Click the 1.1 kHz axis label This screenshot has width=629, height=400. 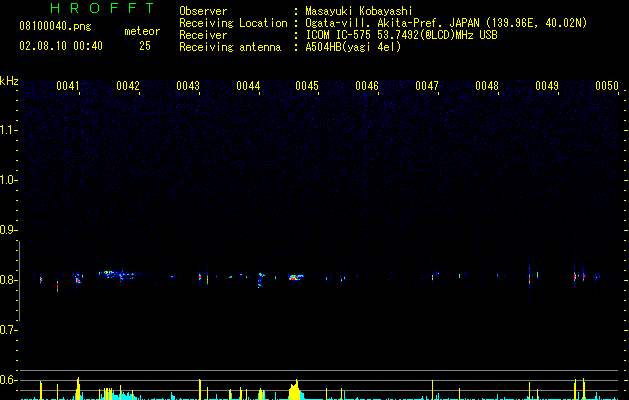(x=8, y=130)
